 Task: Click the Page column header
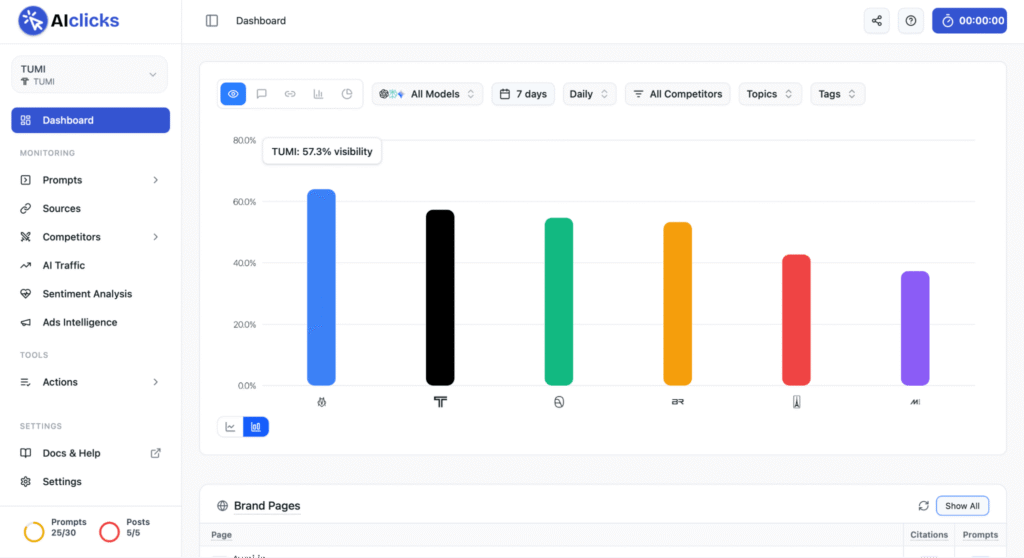(221, 534)
